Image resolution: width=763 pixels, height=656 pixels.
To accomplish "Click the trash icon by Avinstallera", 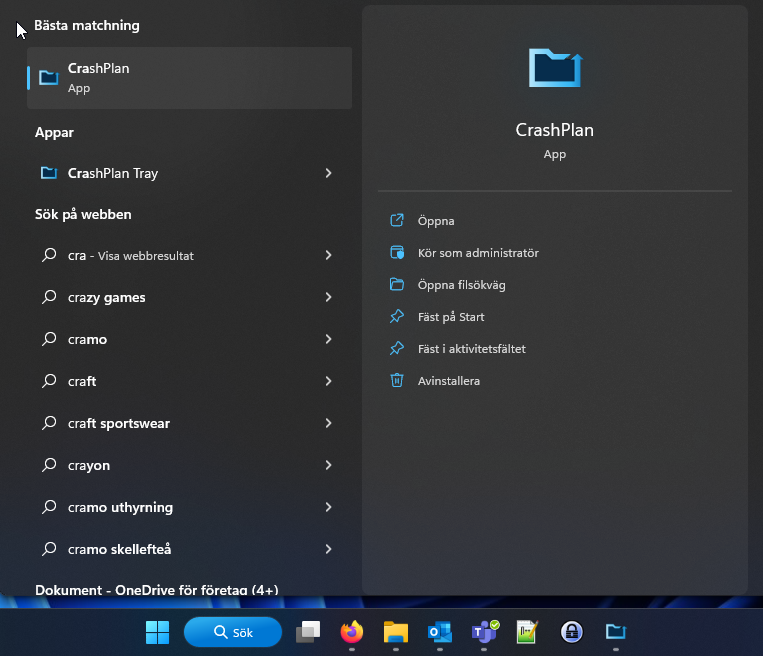I will (397, 381).
